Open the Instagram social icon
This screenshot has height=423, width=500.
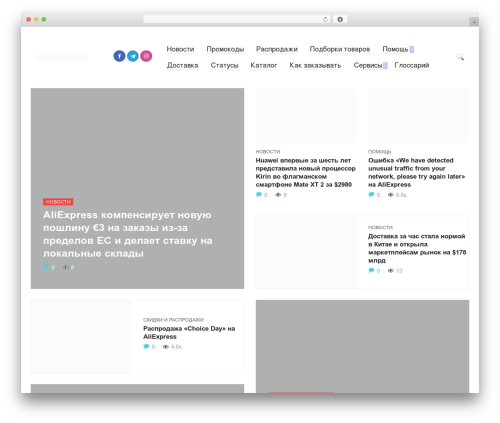point(146,56)
